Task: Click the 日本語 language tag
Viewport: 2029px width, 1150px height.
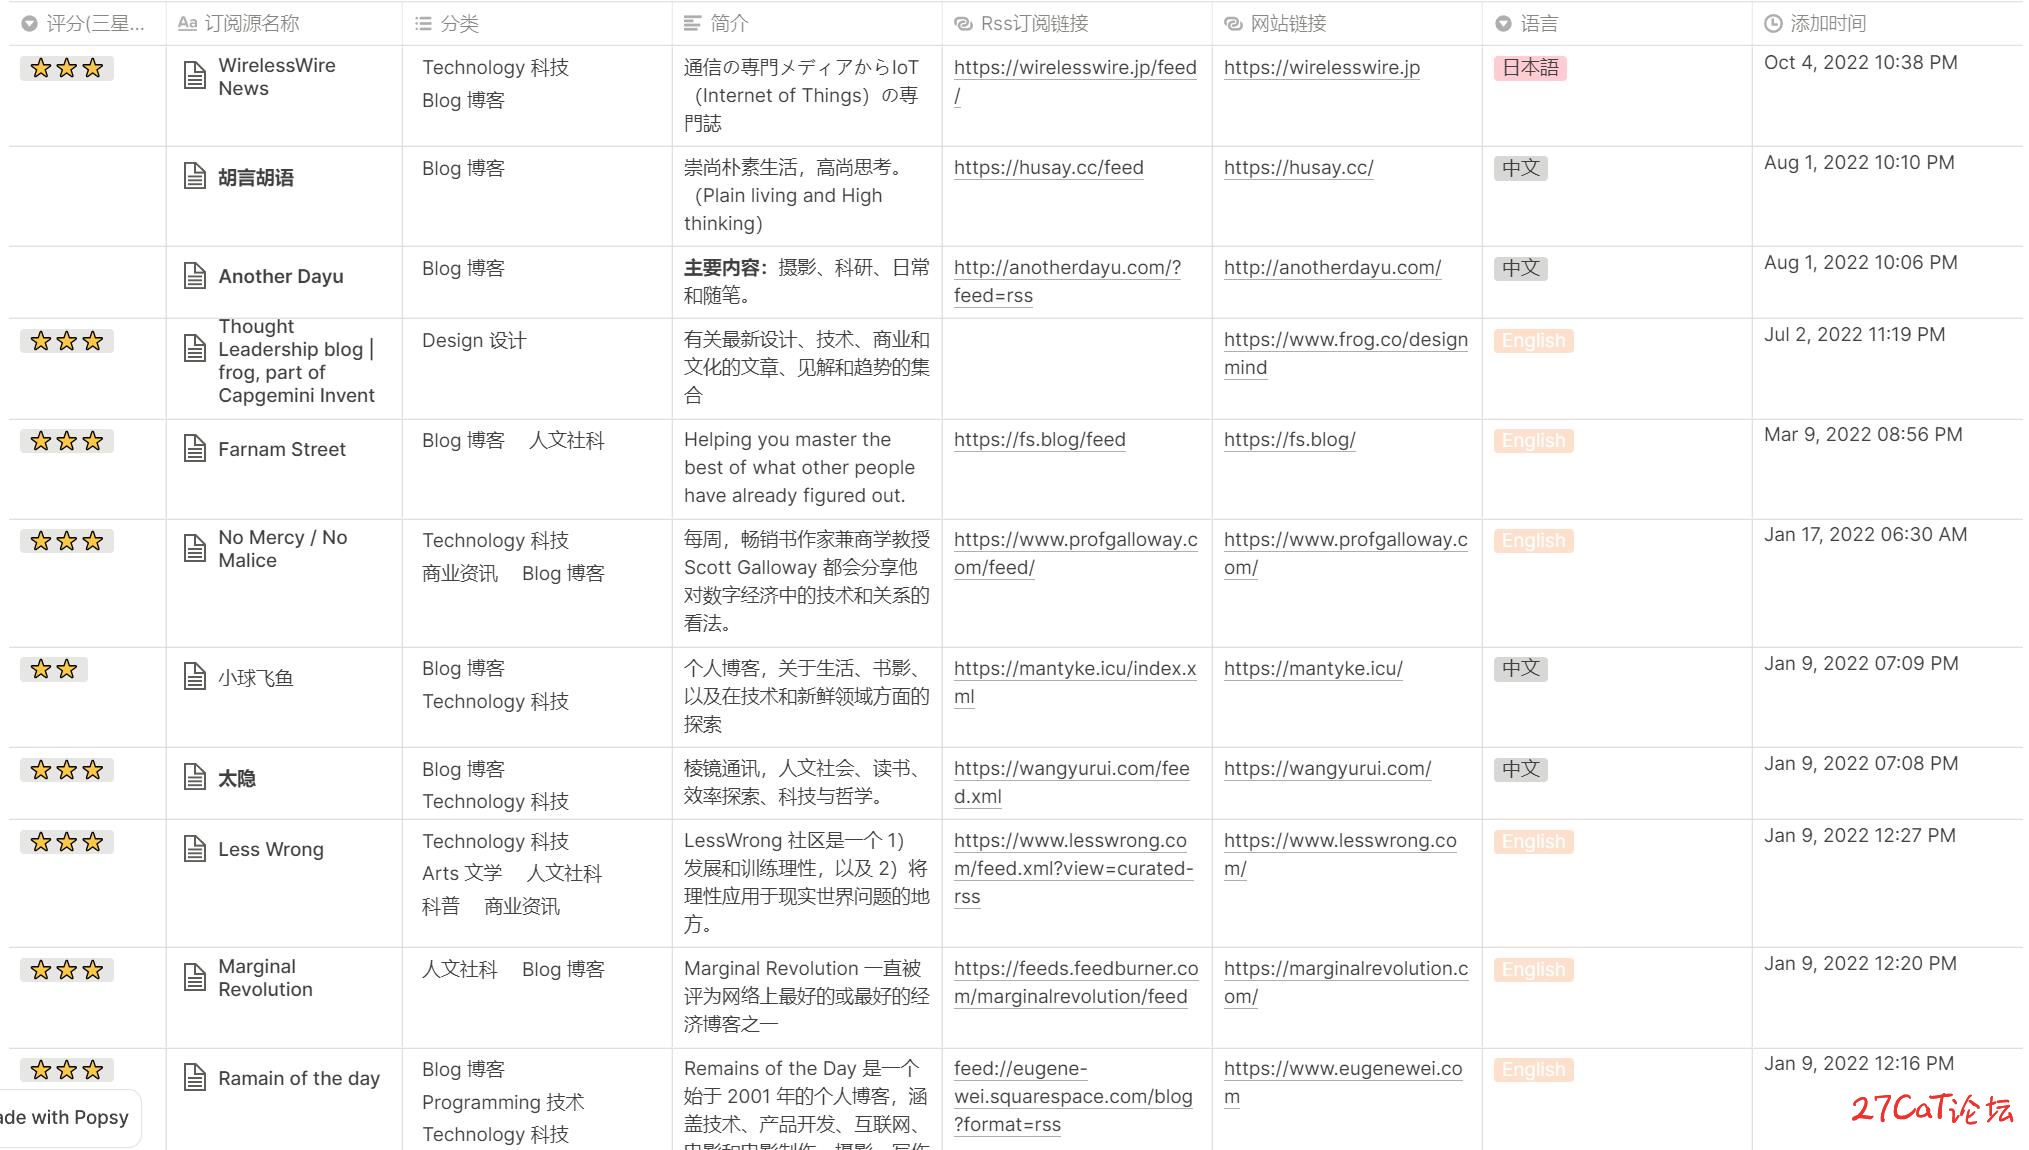Action: [x=1529, y=68]
